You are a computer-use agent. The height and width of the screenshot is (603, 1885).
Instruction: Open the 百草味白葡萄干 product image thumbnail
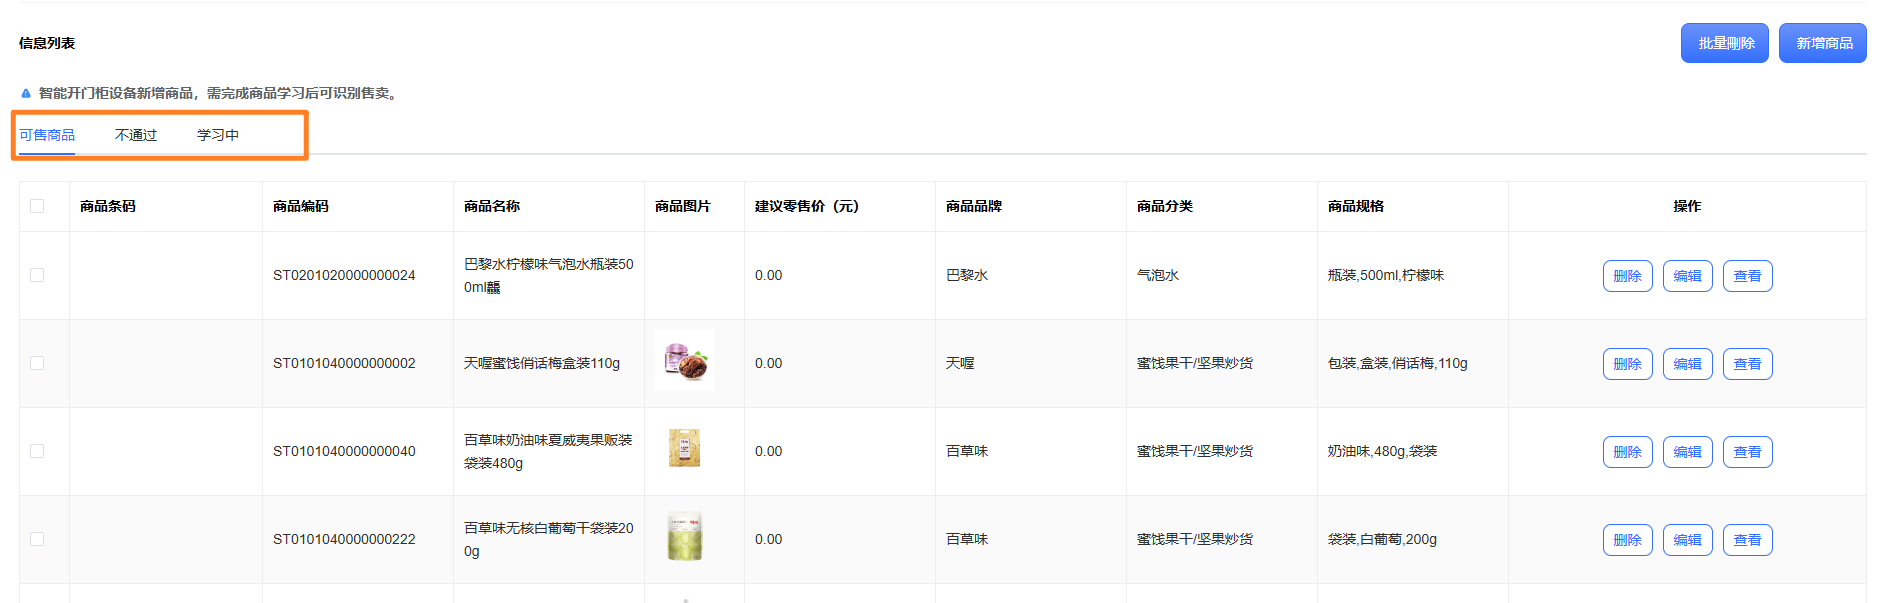685,536
